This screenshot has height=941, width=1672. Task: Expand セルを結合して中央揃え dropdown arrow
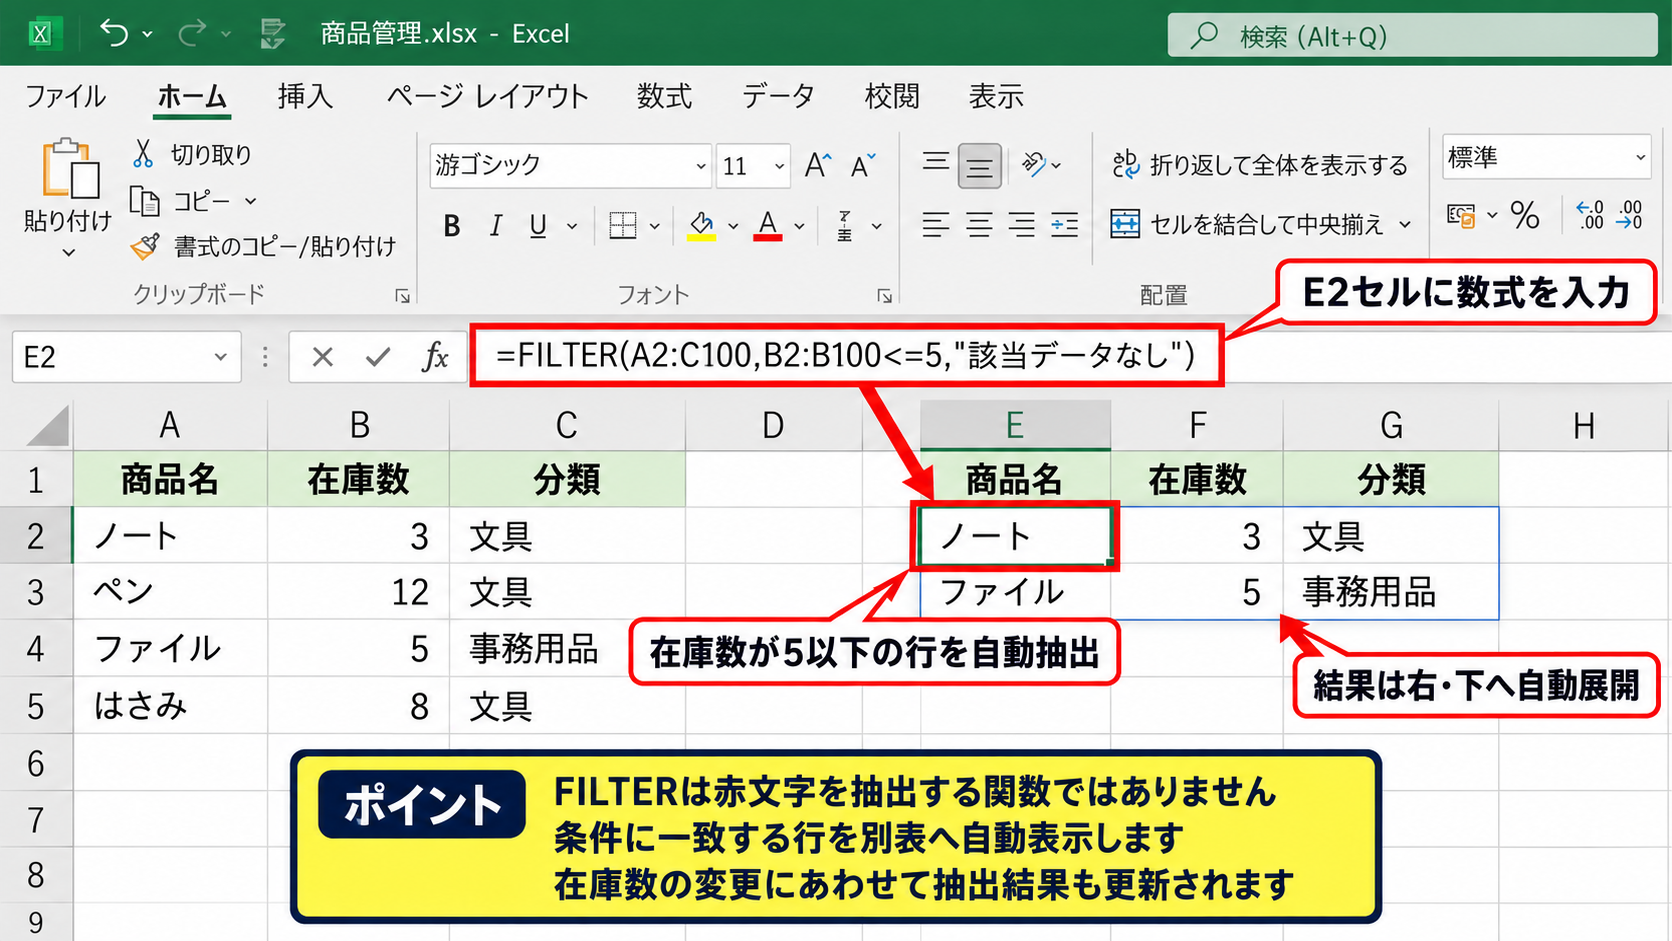pos(1405,224)
